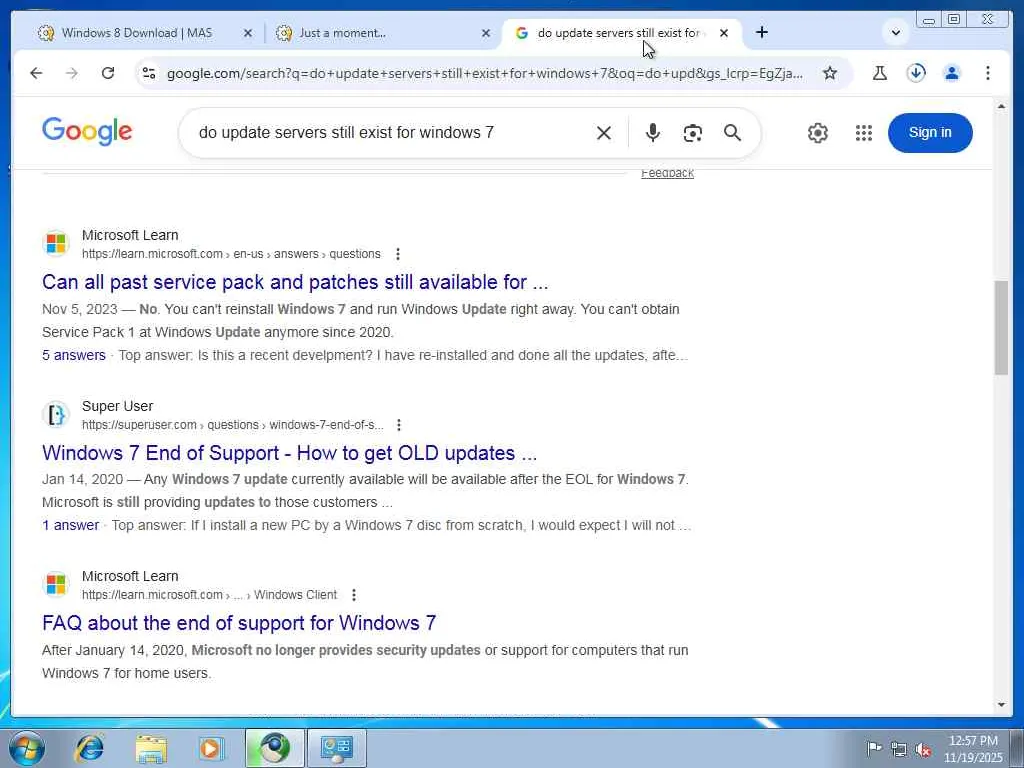Image resolution: width=1024 pixels, height=768 pixels.
Task: Click in the Google search text field
Action: [346, 133]
